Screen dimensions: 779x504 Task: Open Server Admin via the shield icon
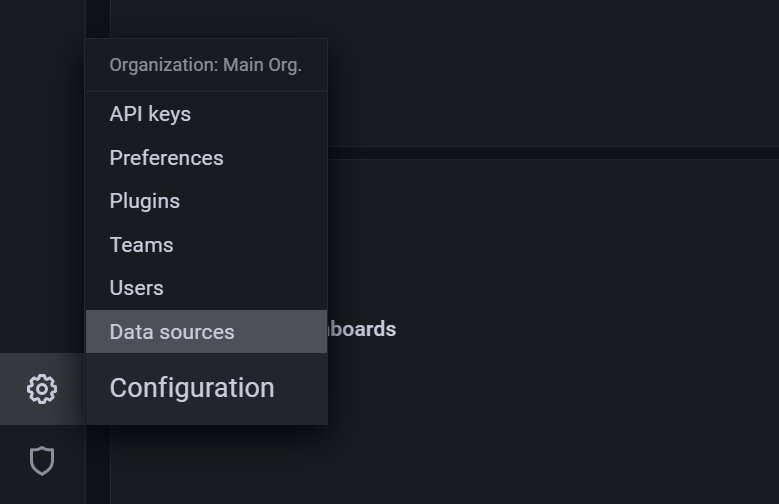pos(42,461)
